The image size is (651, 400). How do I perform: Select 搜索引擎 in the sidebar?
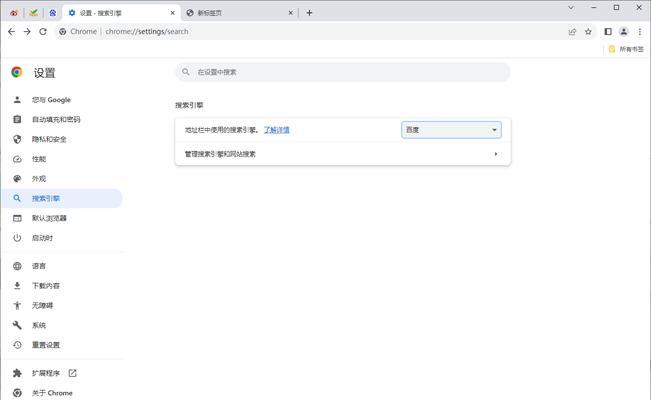click(62, 199)
